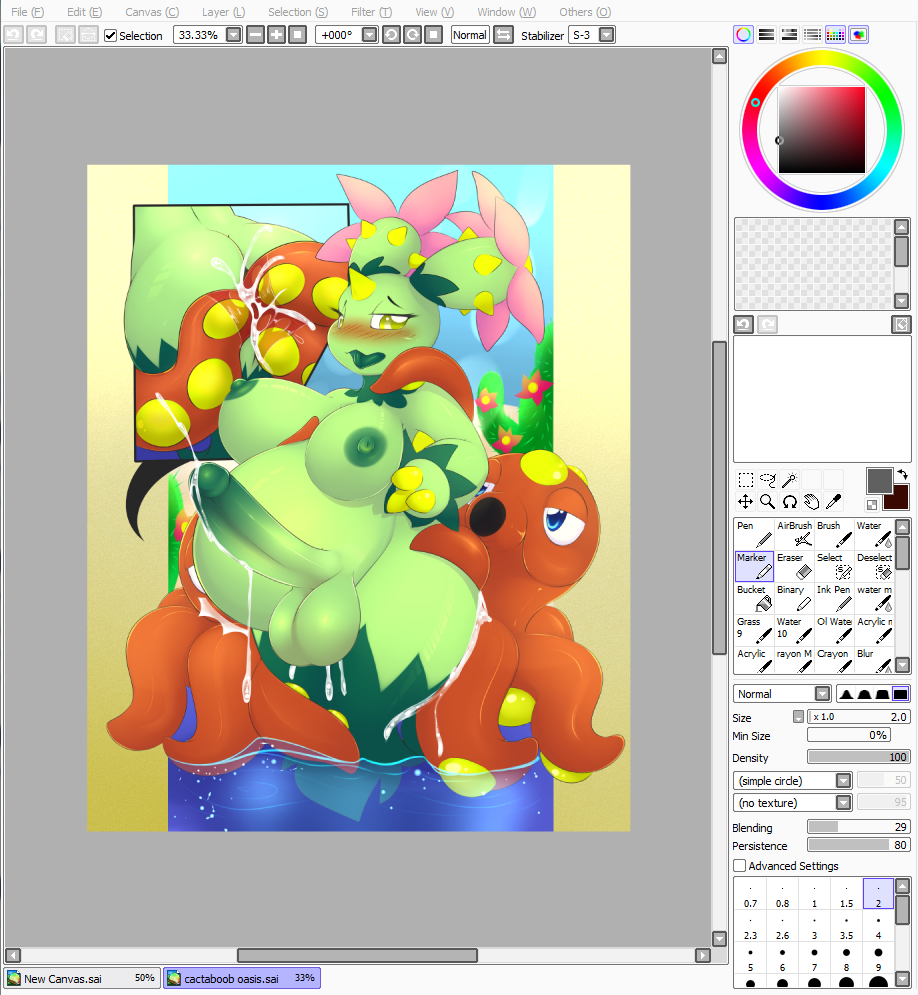The width and height of the screenshot is (918, 995).
Task: Choose the Ink Pen tool
Action: click(x=834, y=598)
